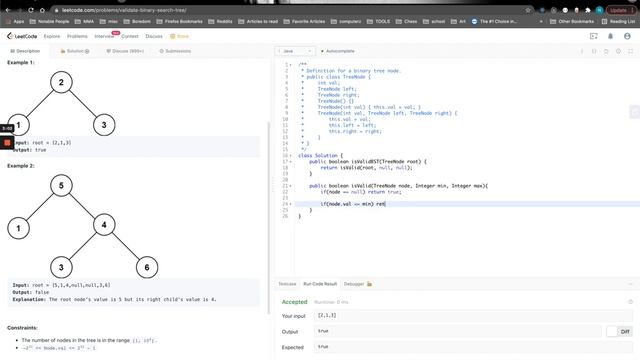Viewport: 640px width, 360px height.
Task: Click the LeetCode logo
Action: (x=22, y=36)
